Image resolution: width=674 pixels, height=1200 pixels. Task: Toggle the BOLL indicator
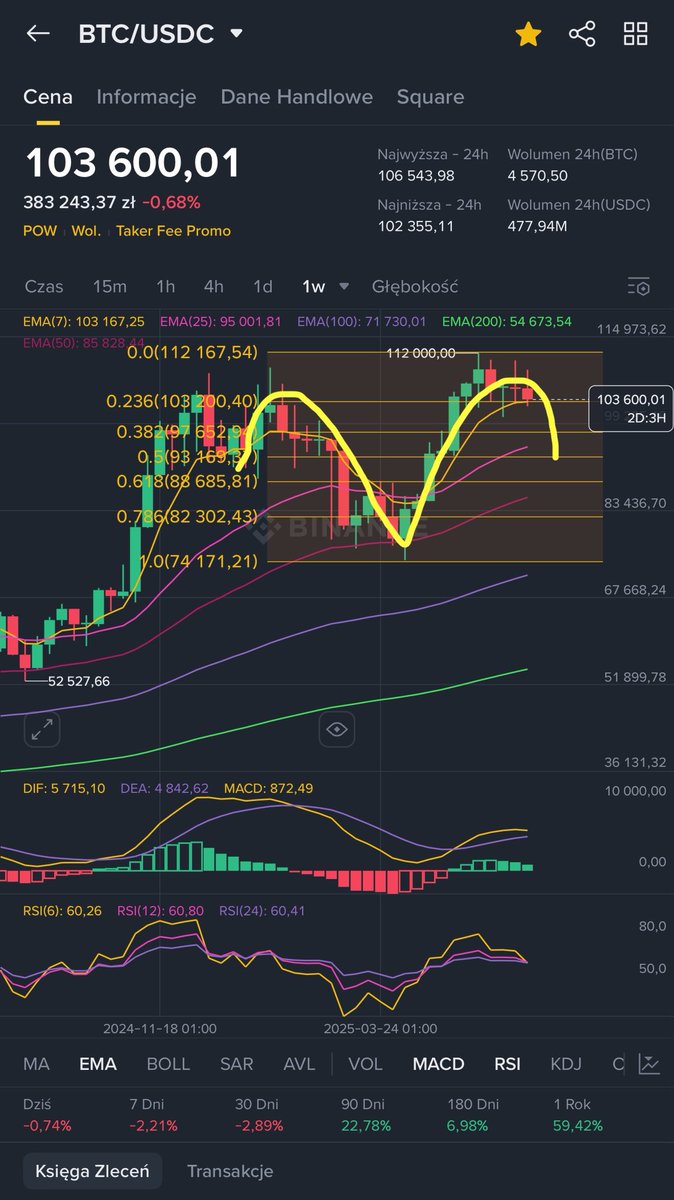[168, 1064]
